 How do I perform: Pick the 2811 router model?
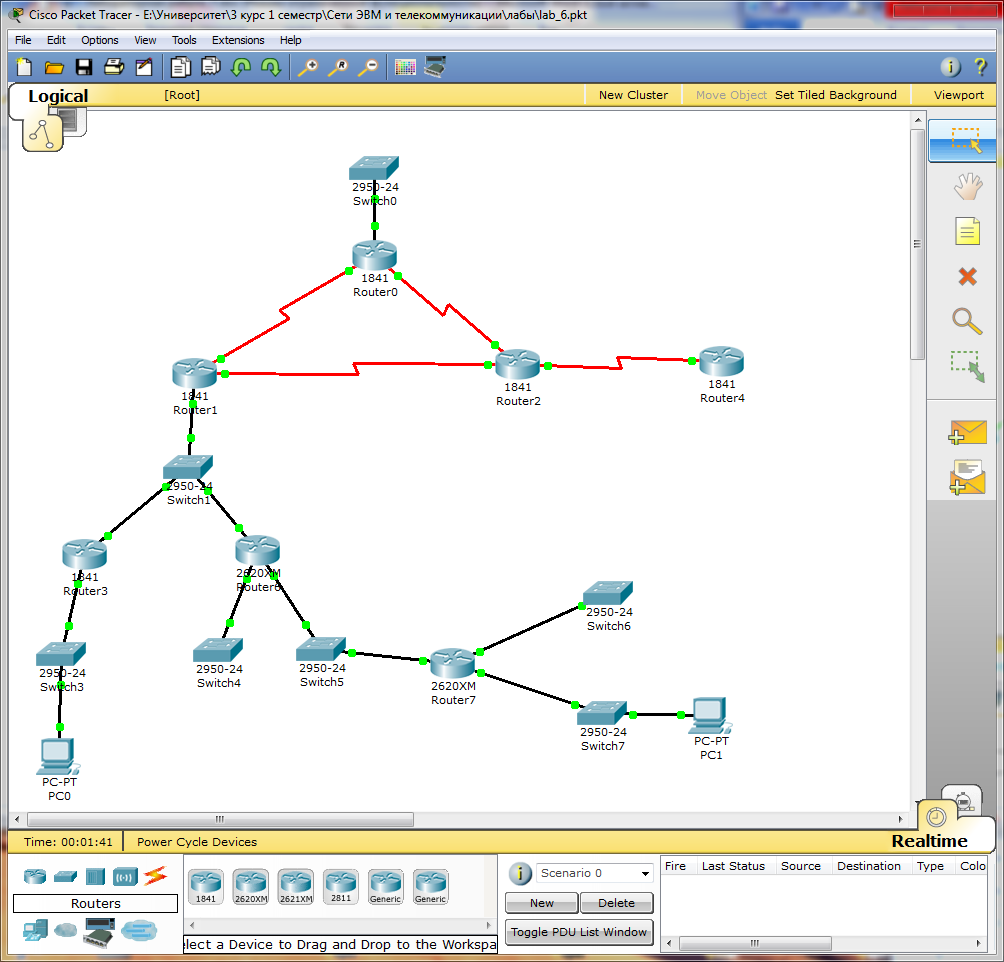(x=341, y=887)
